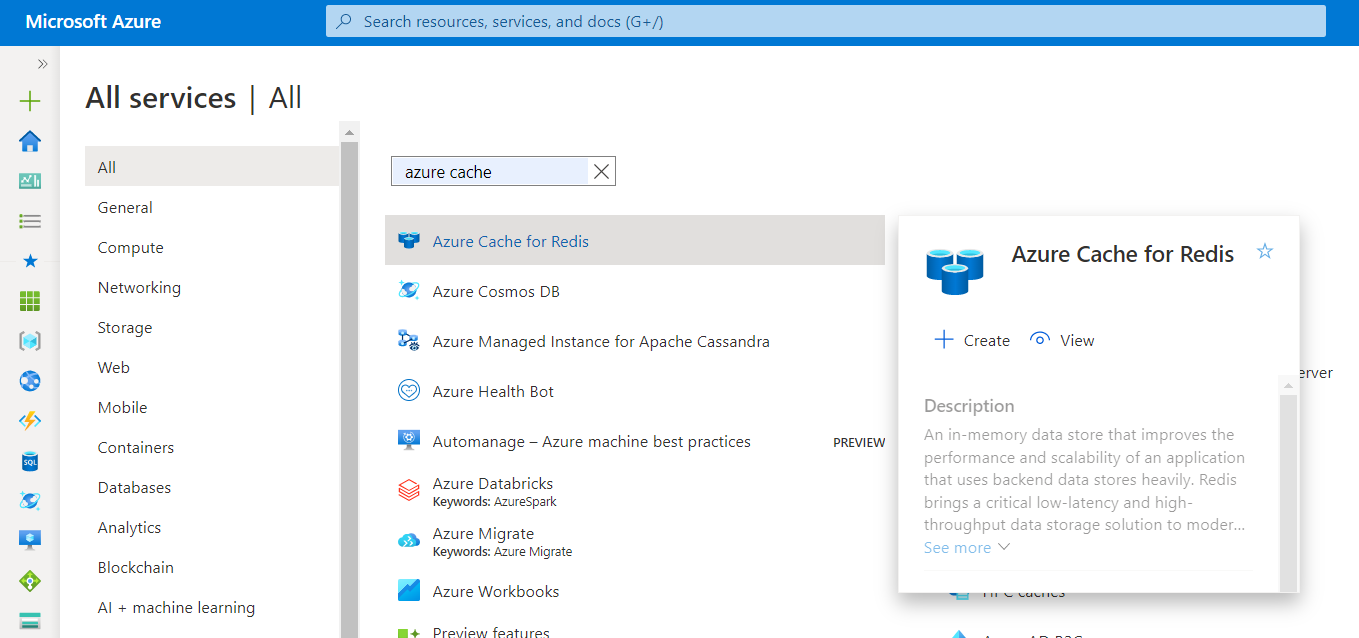The width and height of the screenshot is (1359, 638).
Task: Focus the top search resources box
Action: coord(825,21)
